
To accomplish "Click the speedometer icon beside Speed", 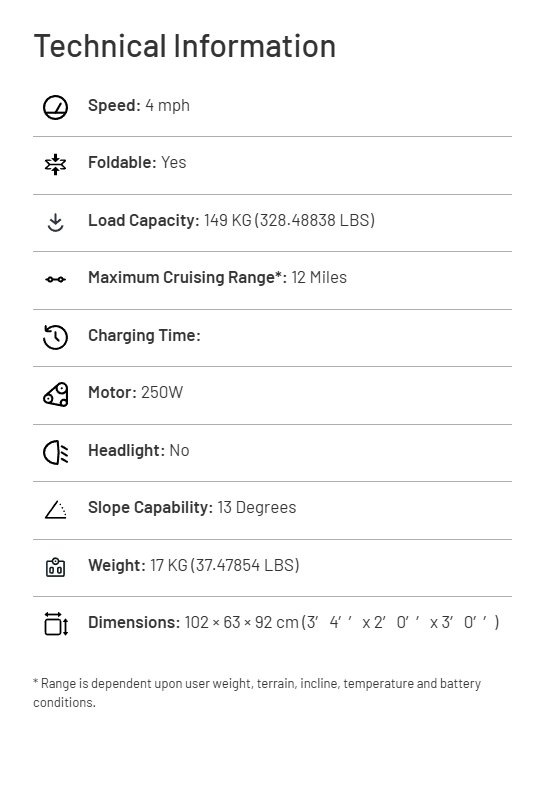I will pyautogui.click(x=55, y=107).
